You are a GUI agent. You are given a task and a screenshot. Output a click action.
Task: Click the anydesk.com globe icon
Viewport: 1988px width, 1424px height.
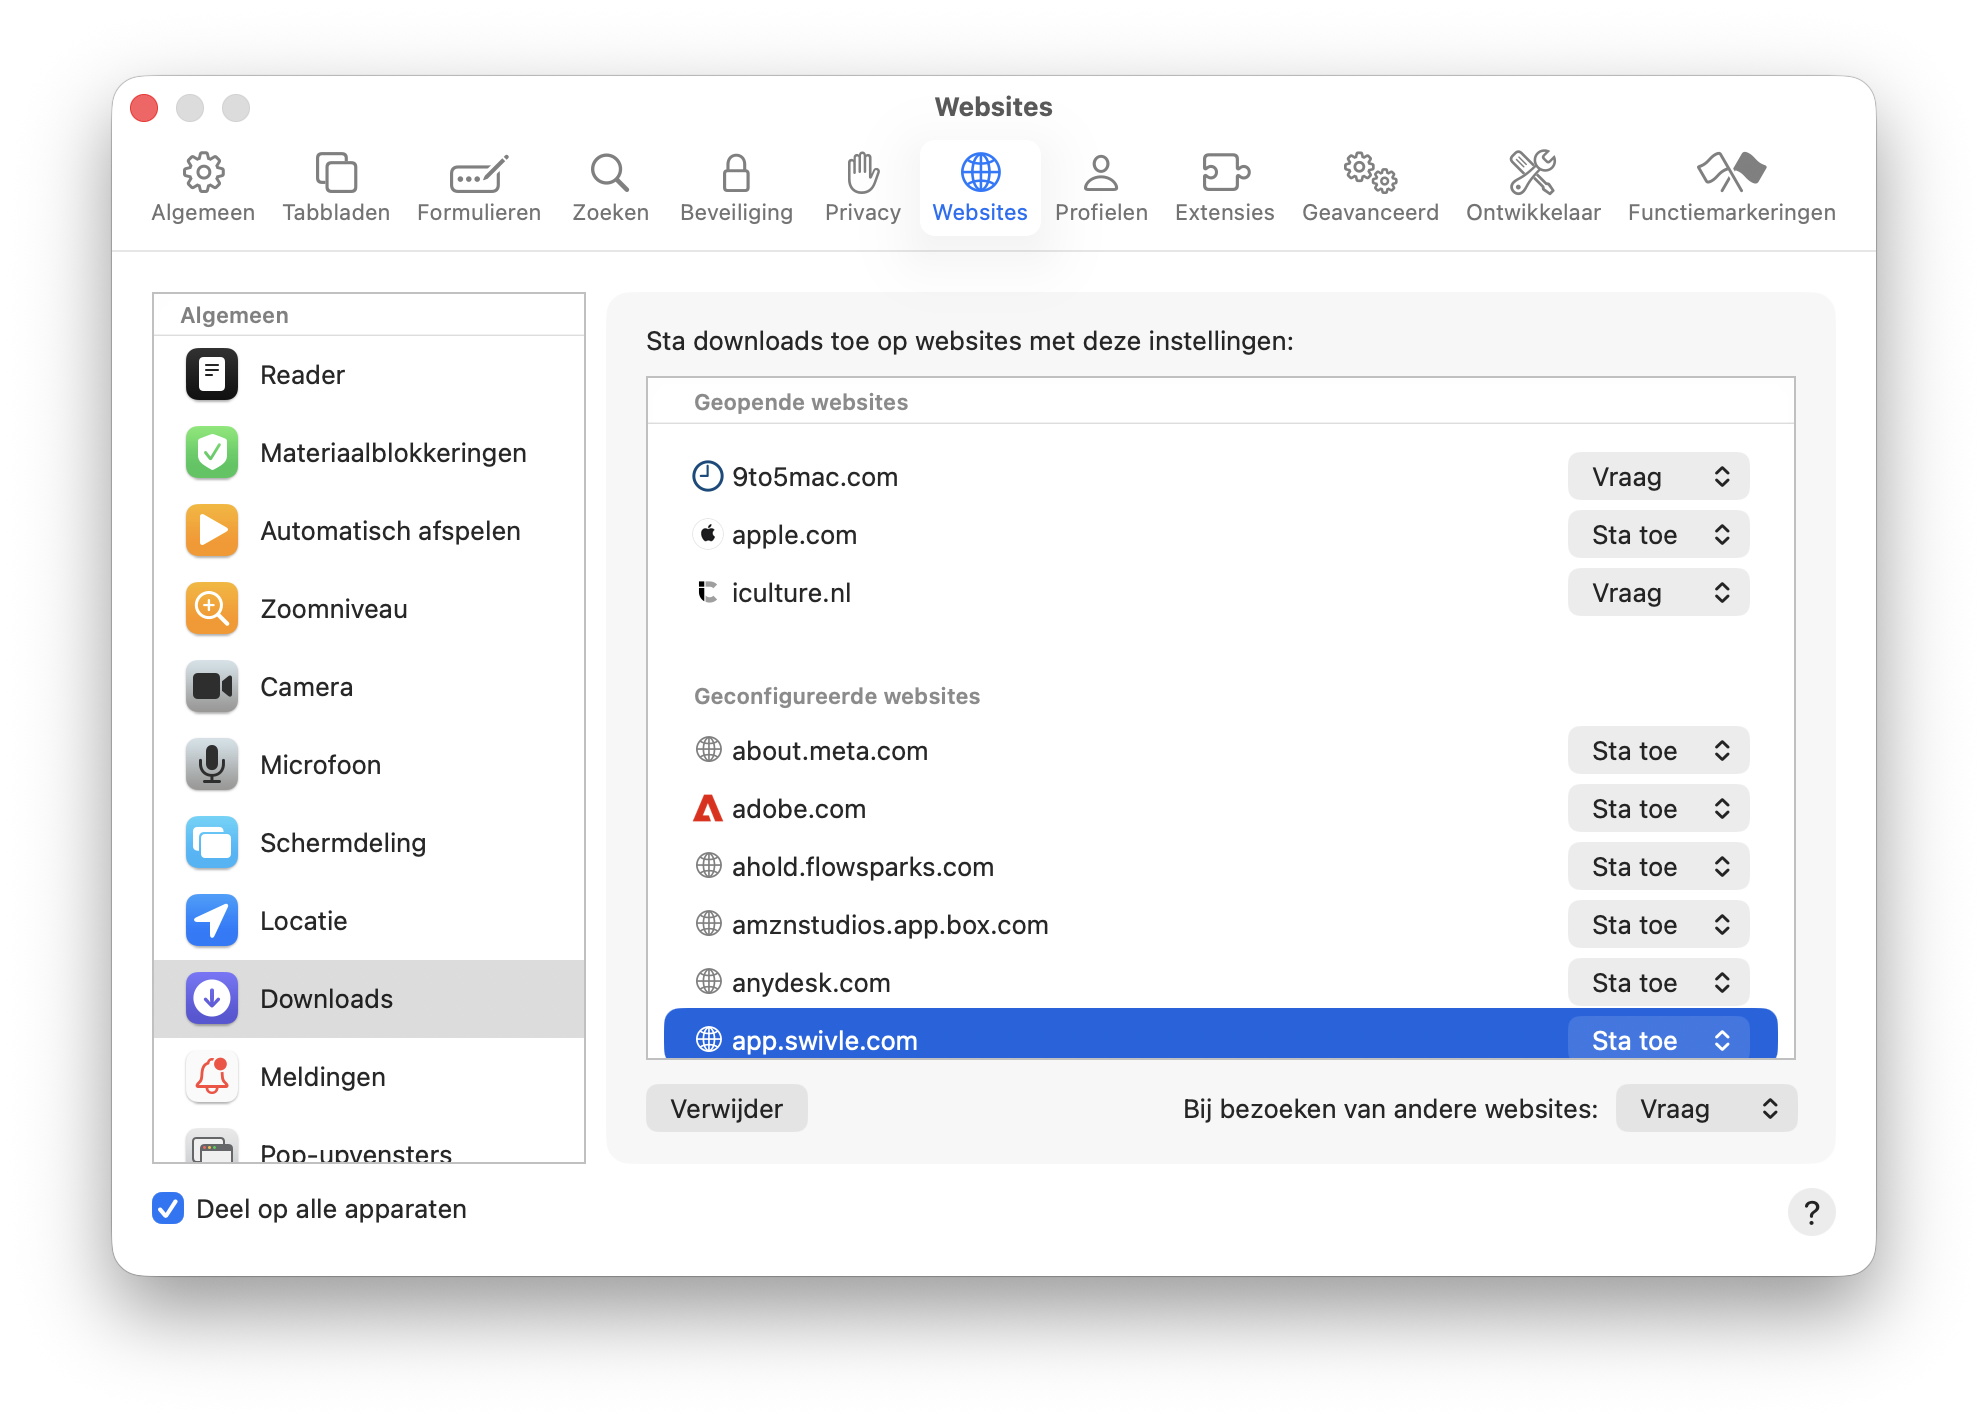708,982
